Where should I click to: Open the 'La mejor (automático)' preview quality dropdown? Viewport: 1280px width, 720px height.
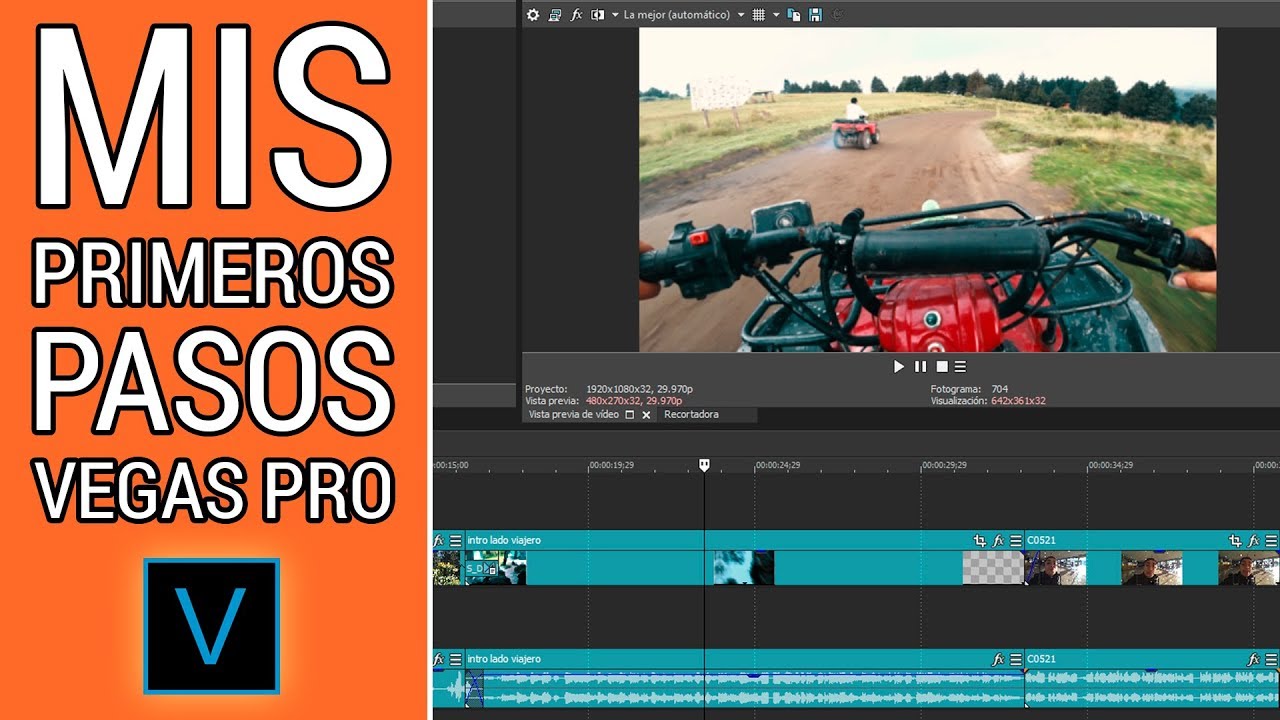pos(684,15)
